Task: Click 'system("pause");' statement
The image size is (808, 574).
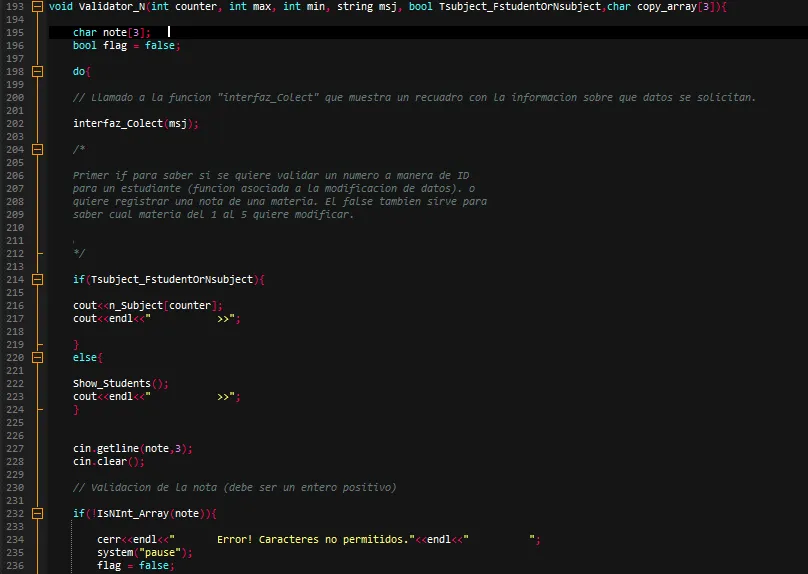Action: 145,552
